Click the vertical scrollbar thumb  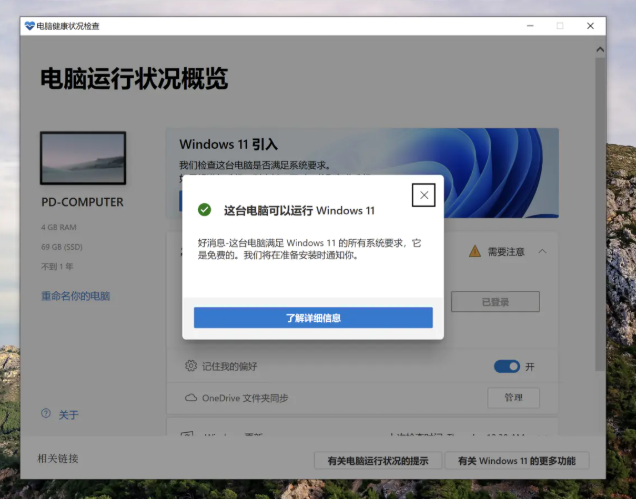pyautogui.click(x=600, y=214)
